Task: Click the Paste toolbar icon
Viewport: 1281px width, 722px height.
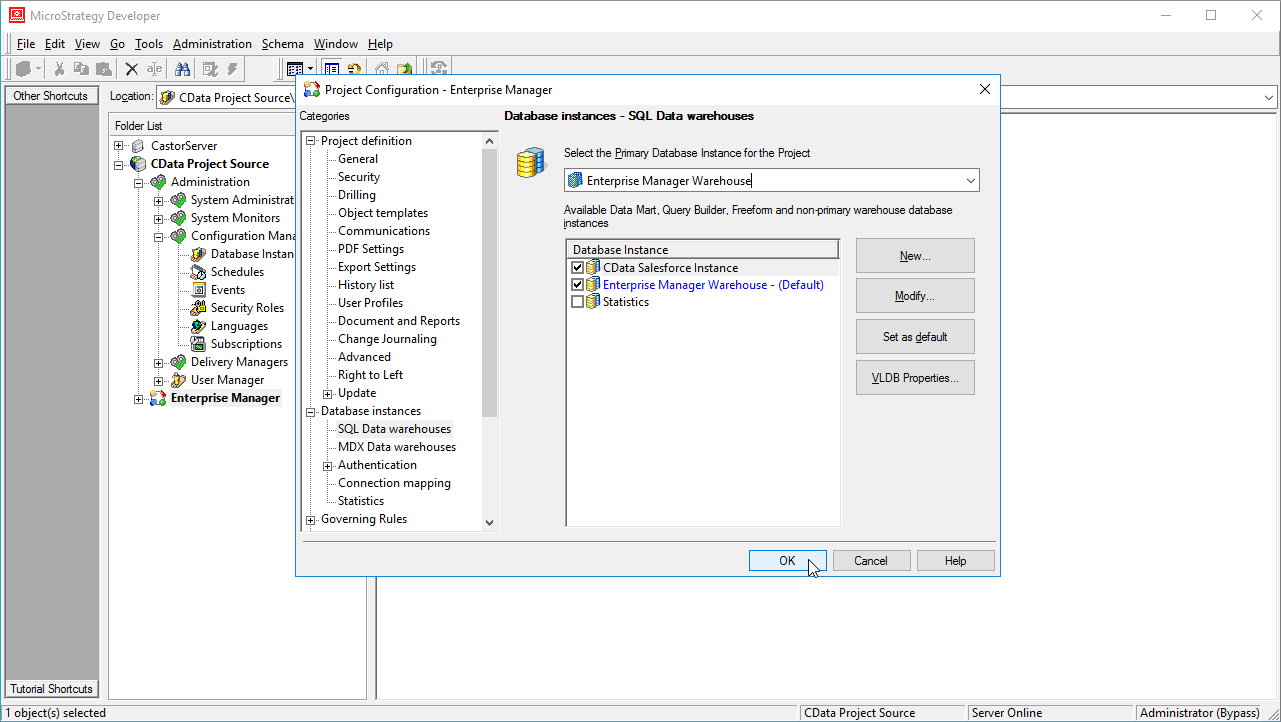Action: tap(103, 68)
